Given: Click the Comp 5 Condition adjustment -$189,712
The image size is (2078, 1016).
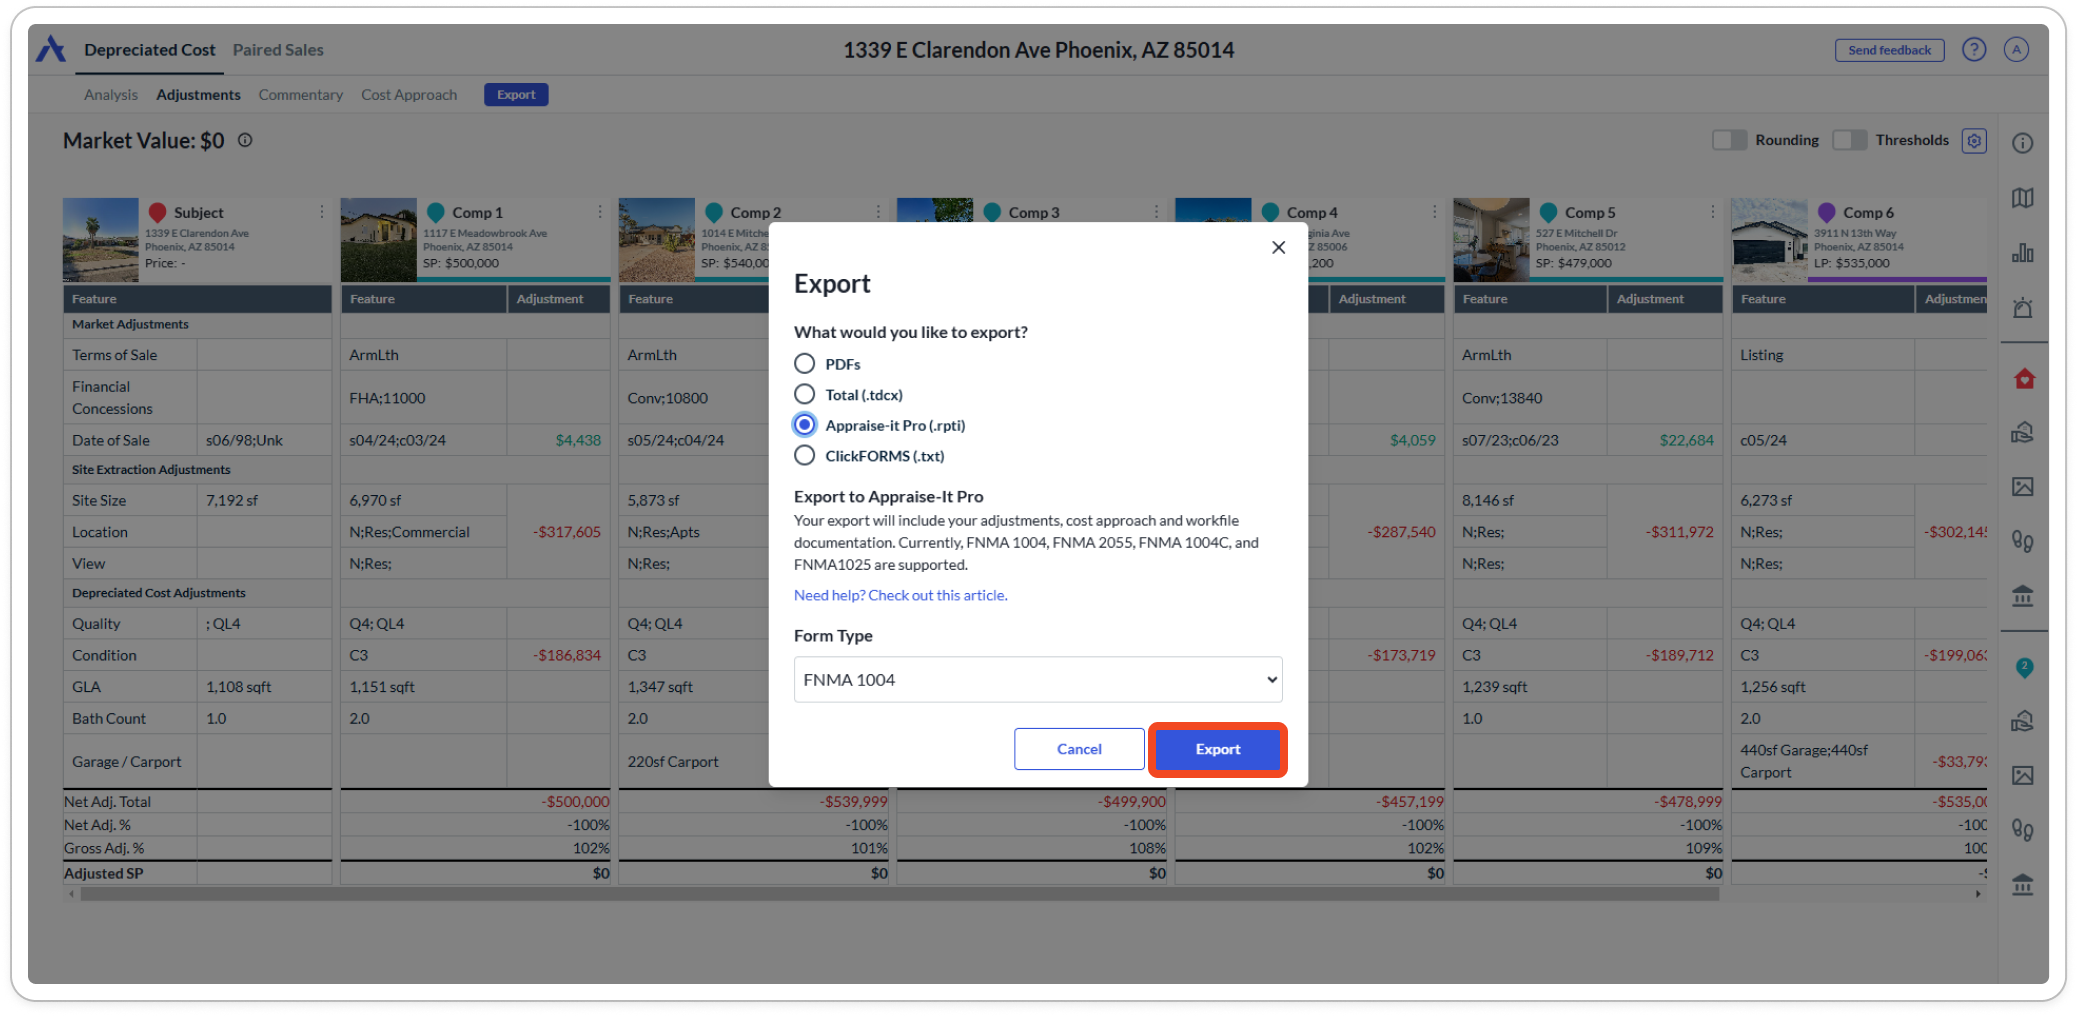Looking at the screenshot, I should pos(1679,655).
